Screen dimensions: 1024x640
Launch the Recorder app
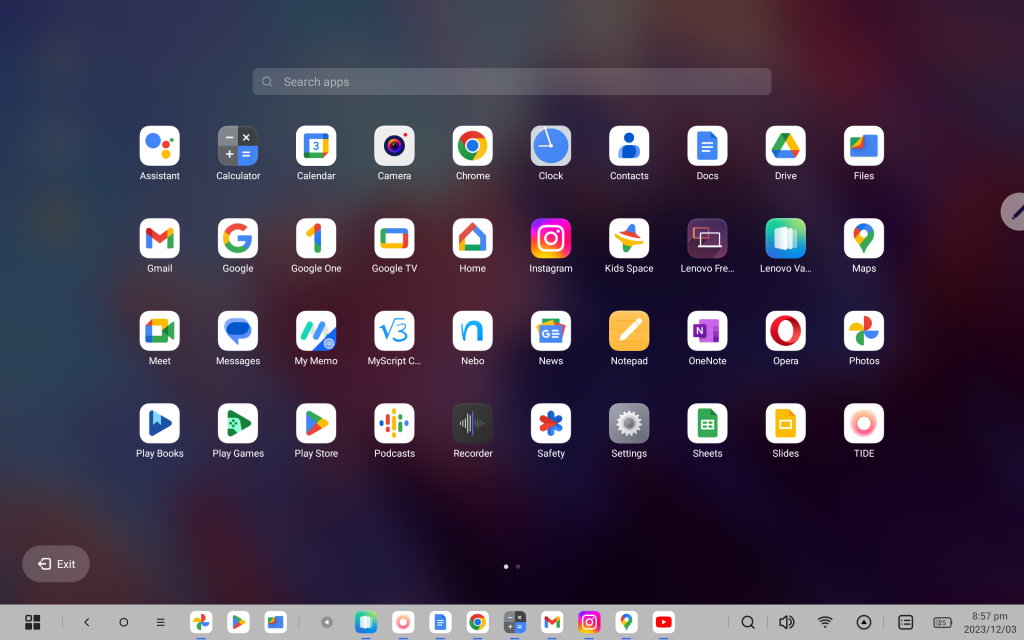click(472, 424)
